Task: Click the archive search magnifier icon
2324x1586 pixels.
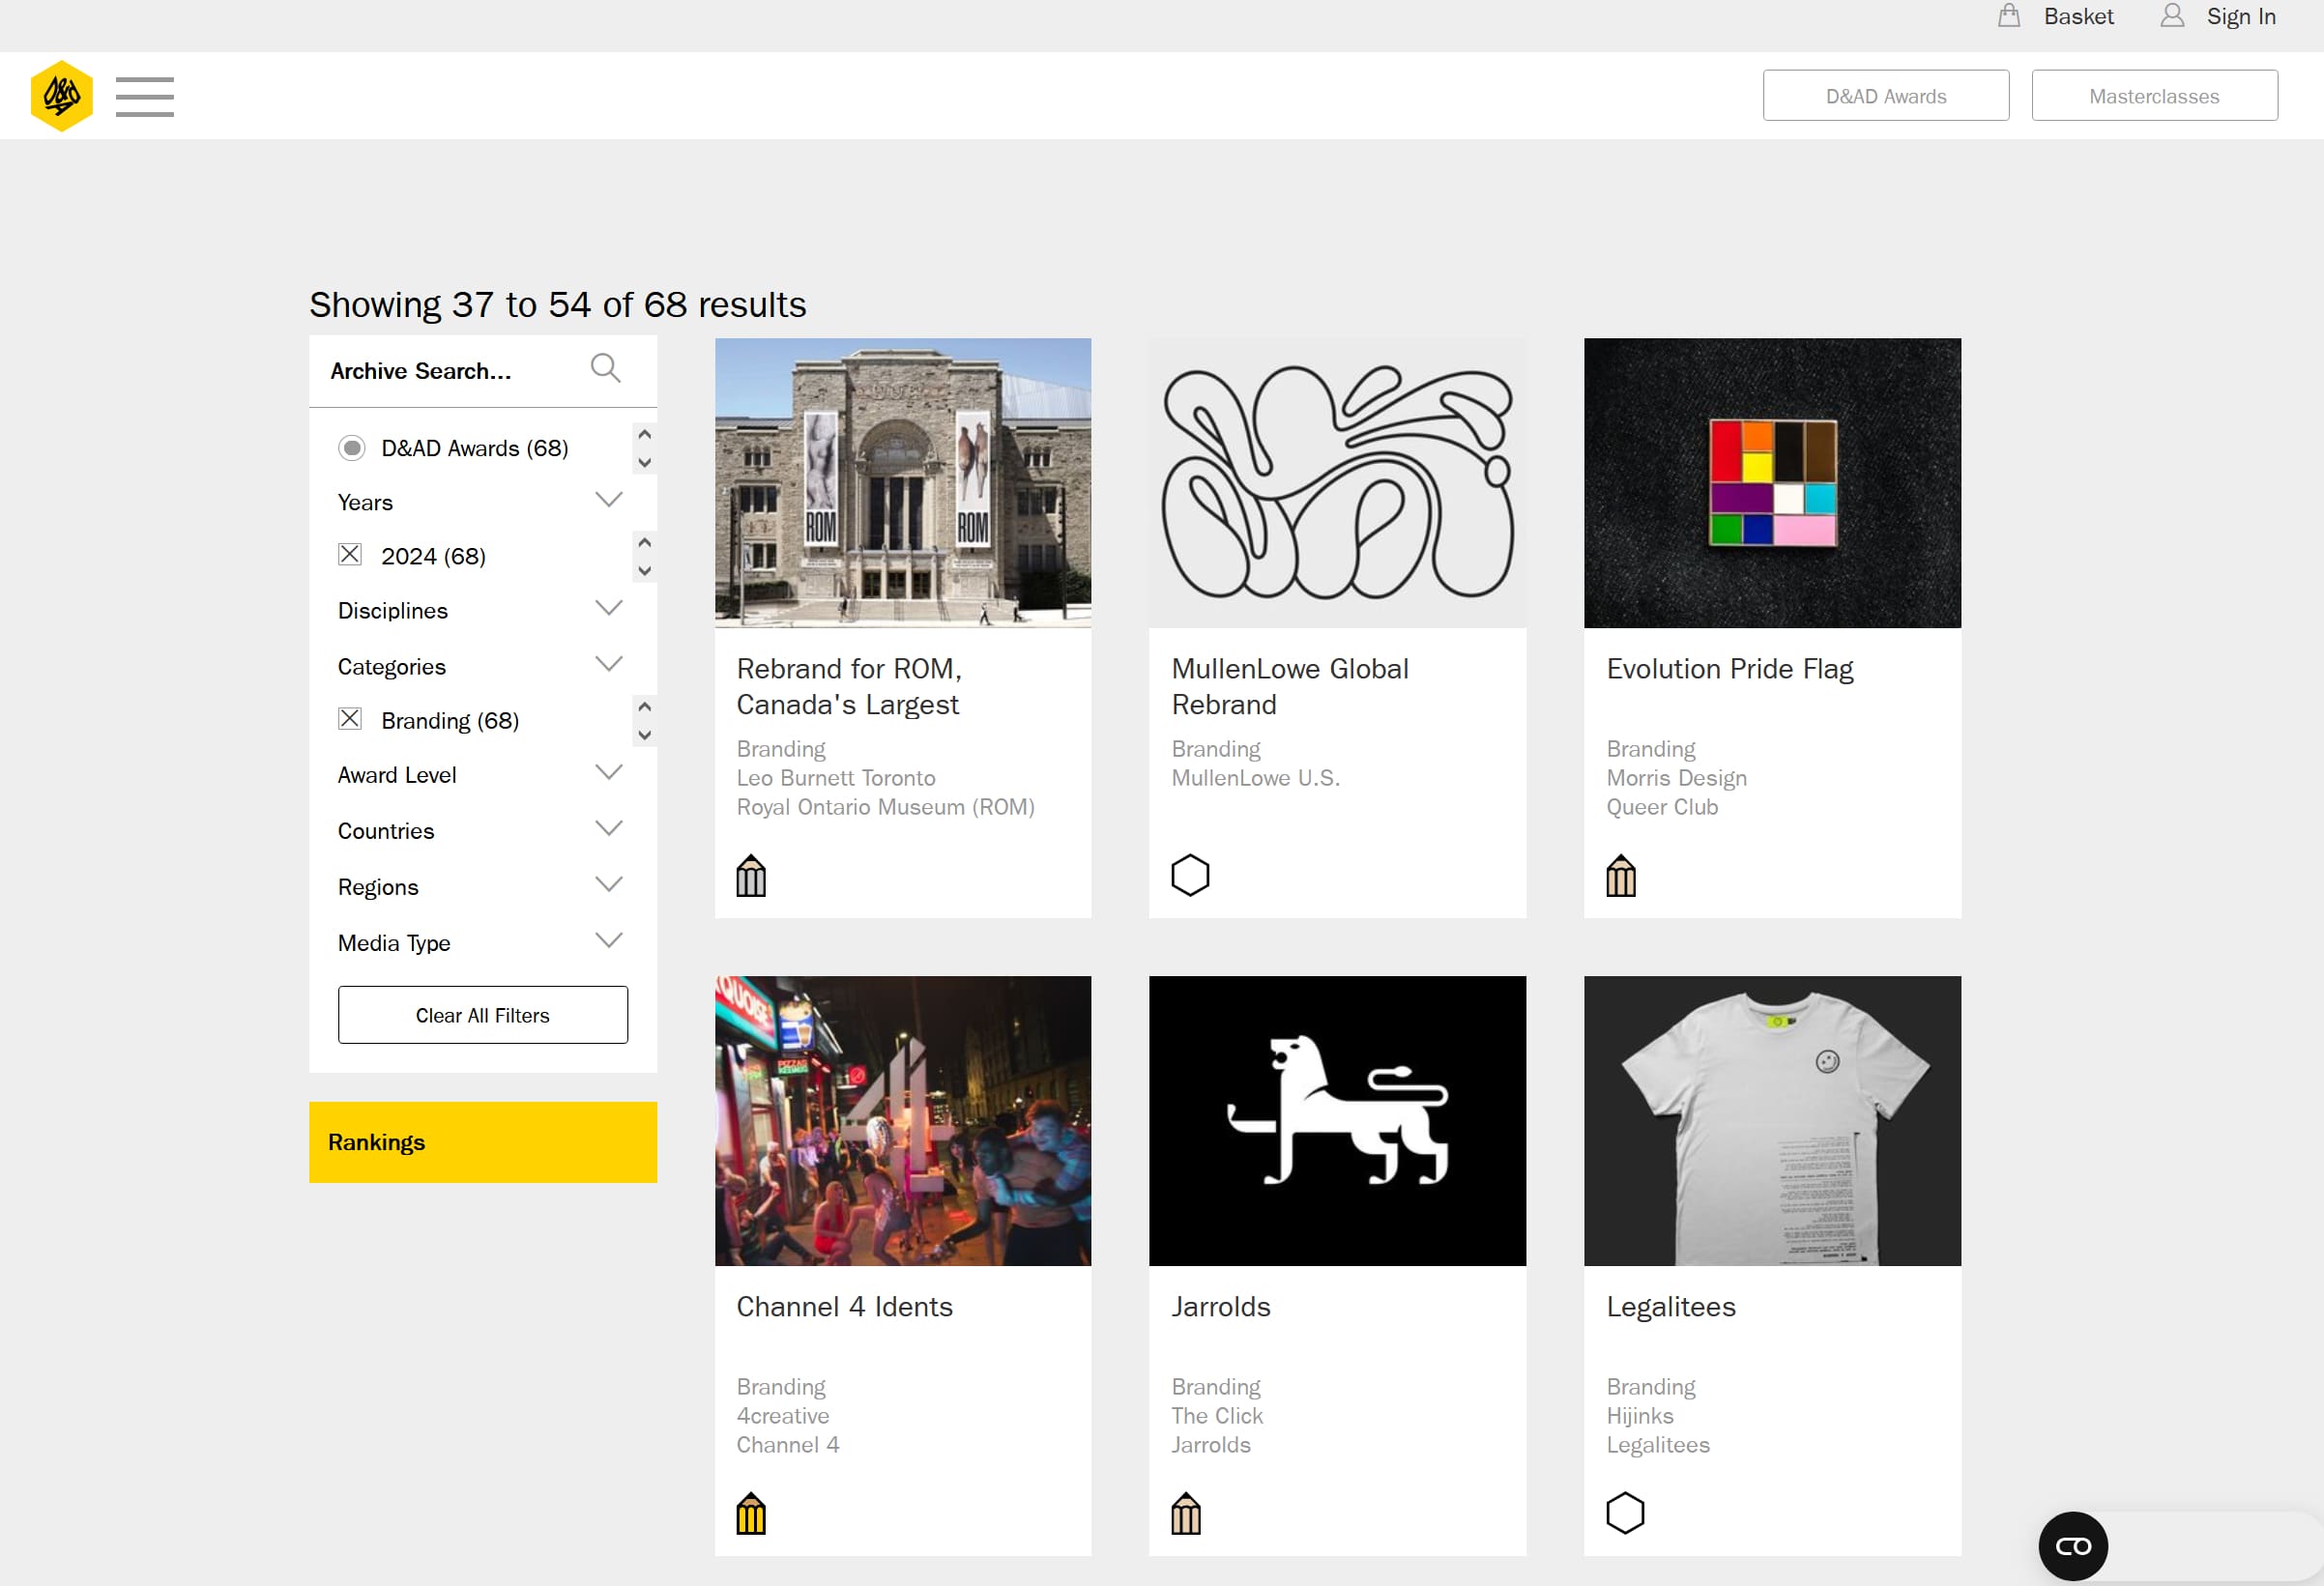Action: coord(605,368)
